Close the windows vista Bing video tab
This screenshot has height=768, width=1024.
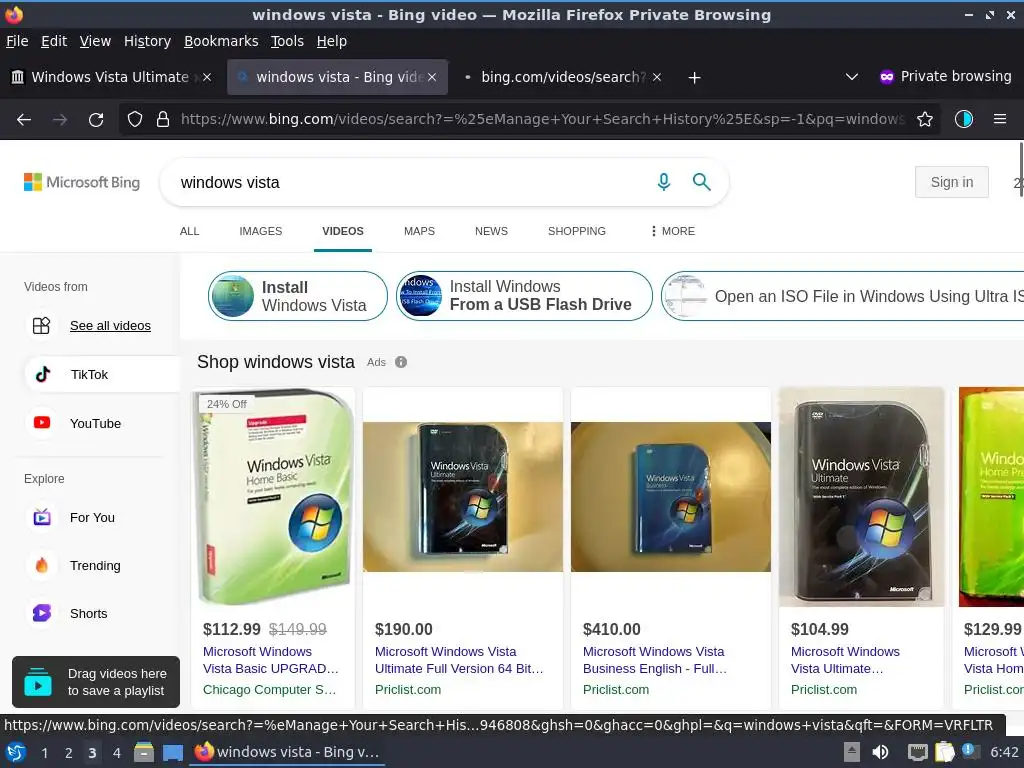coord(432,77)
